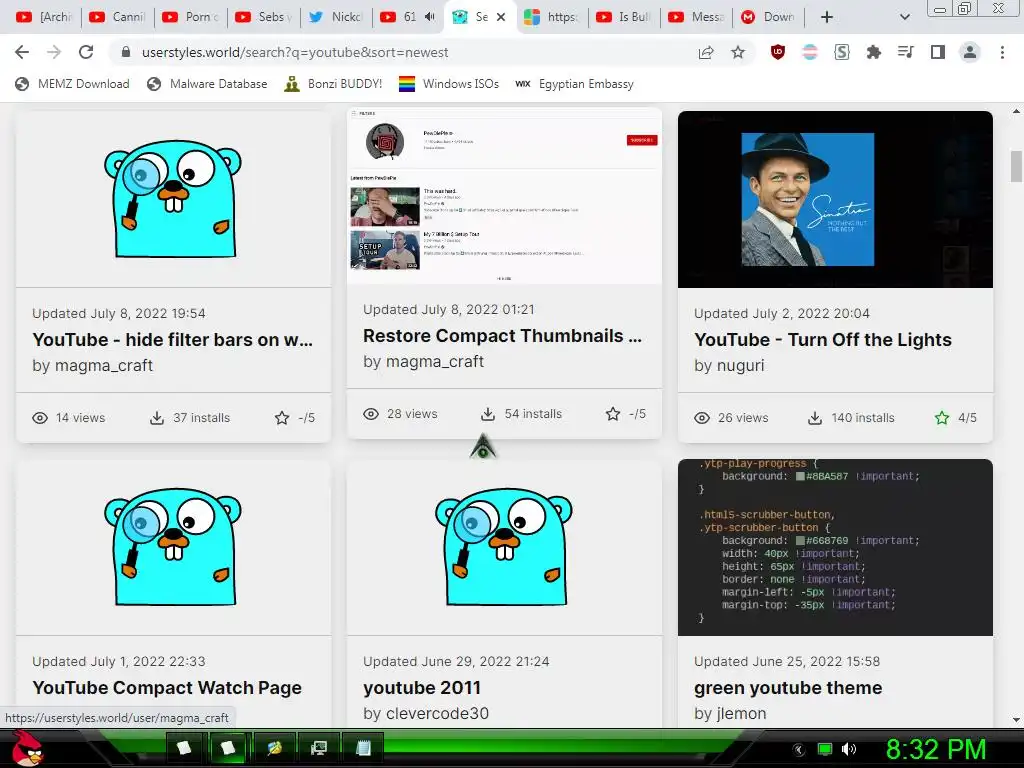Click the '54 installs' download icon
This screenshot has width=1024, height=768.
click(488, 414)
